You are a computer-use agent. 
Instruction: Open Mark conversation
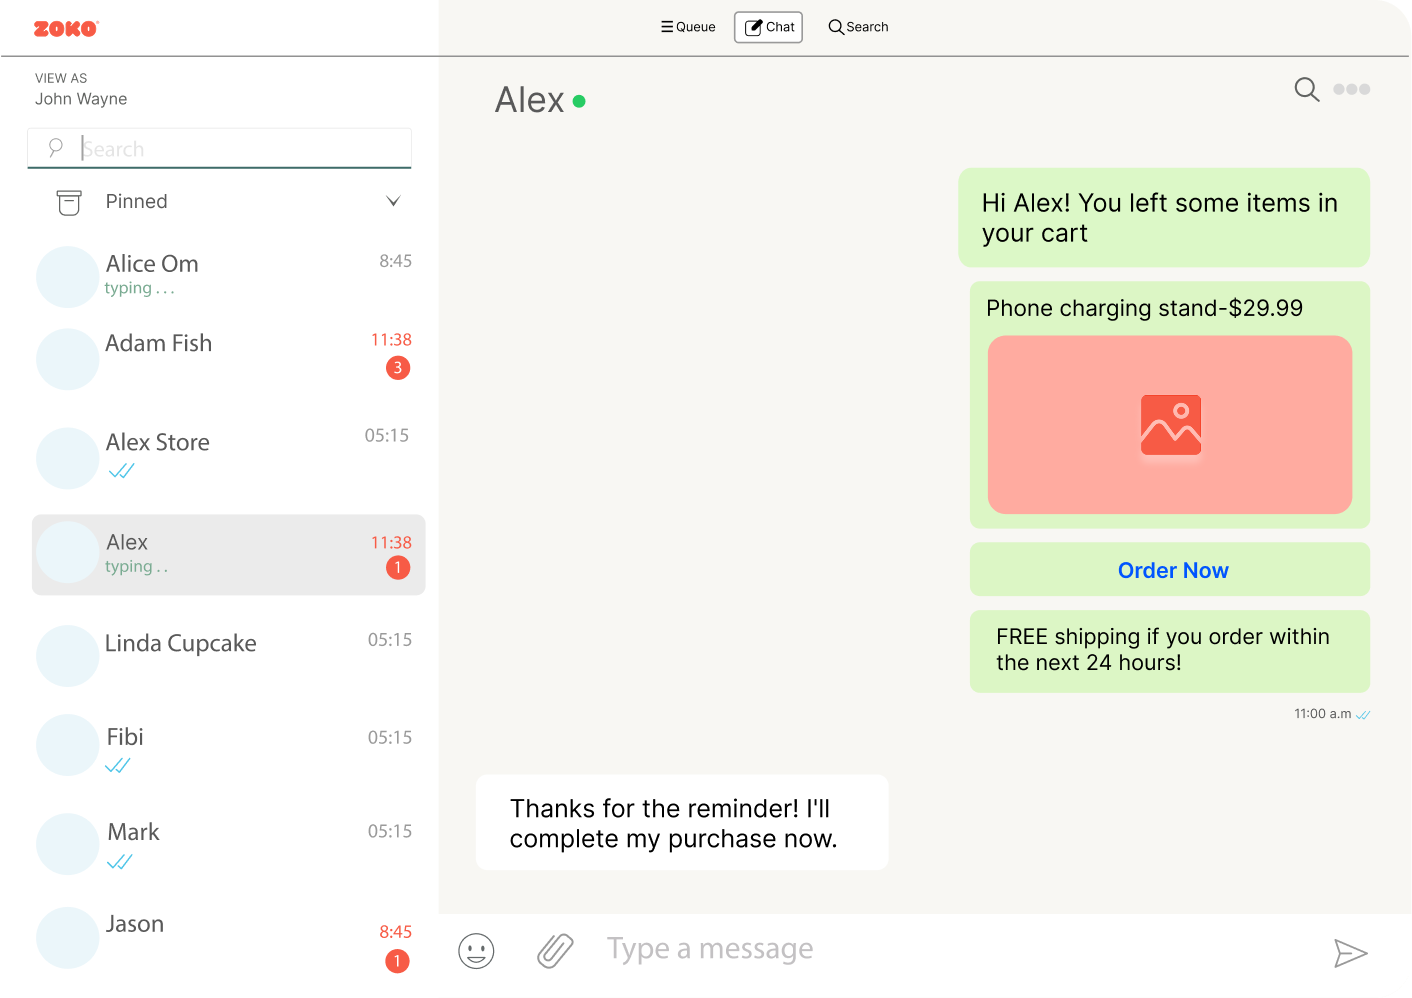[228, 843]
